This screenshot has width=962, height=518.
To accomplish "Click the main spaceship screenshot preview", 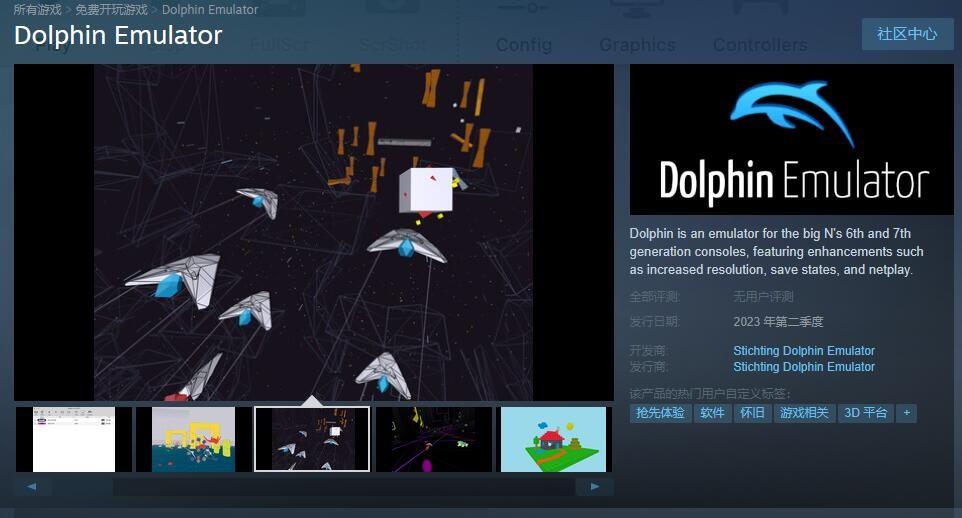I will [x=314, y=233].
